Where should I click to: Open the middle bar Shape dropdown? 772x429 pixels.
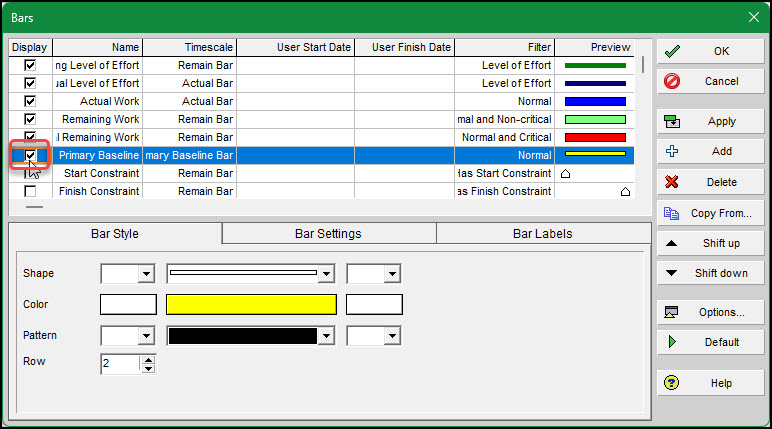click(326, 274)
